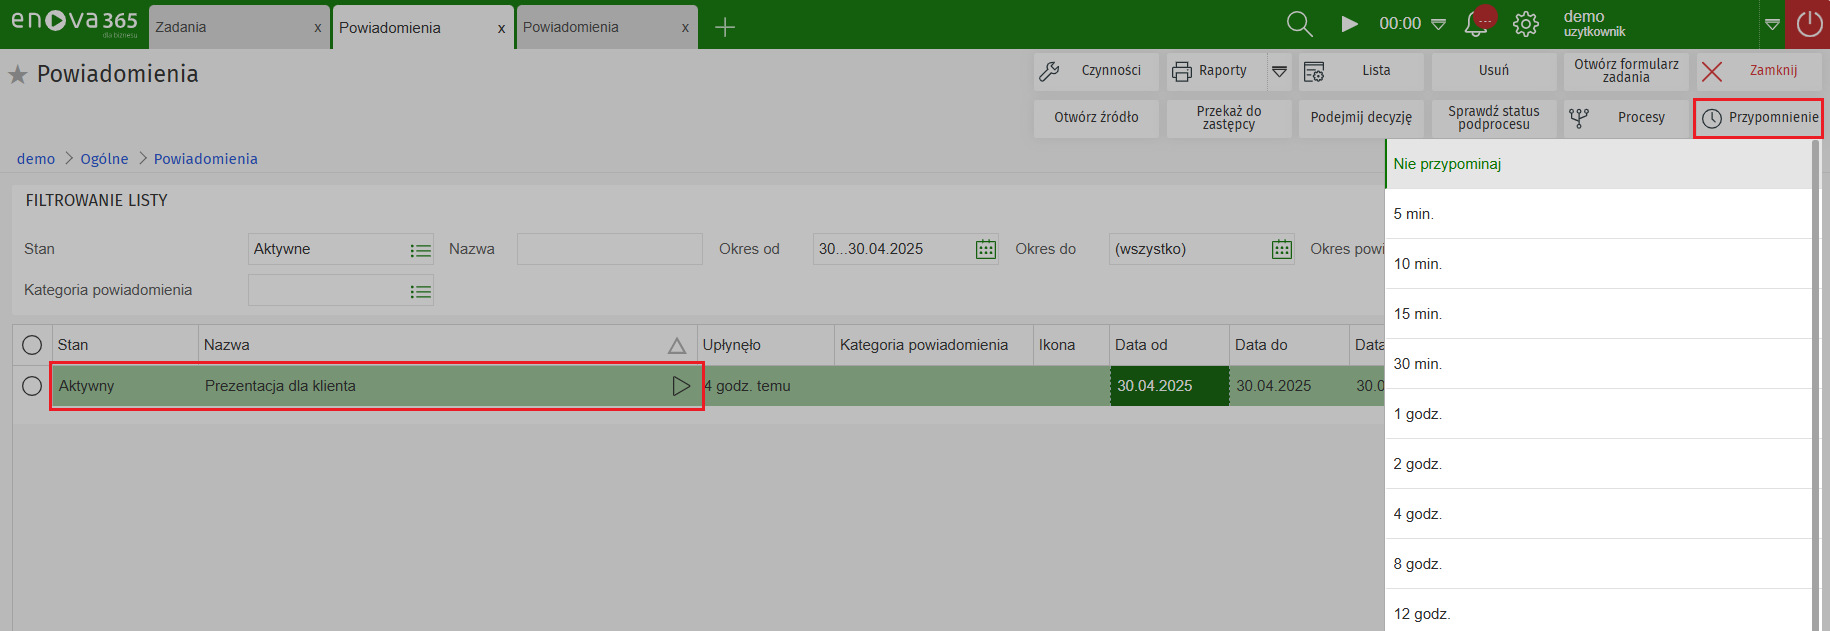Viewport: 1830px width, 631px height.
Task: Click the search magnifier icon
Action: coord(1299,24)
